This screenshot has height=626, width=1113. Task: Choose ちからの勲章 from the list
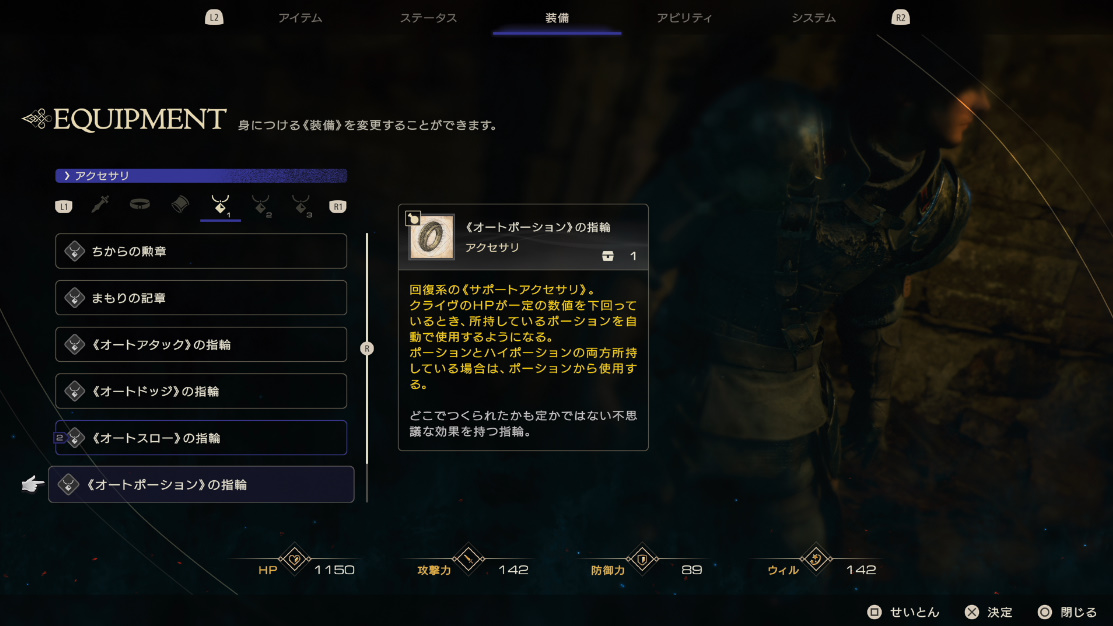pyautogui.click(x=201, y=251)
